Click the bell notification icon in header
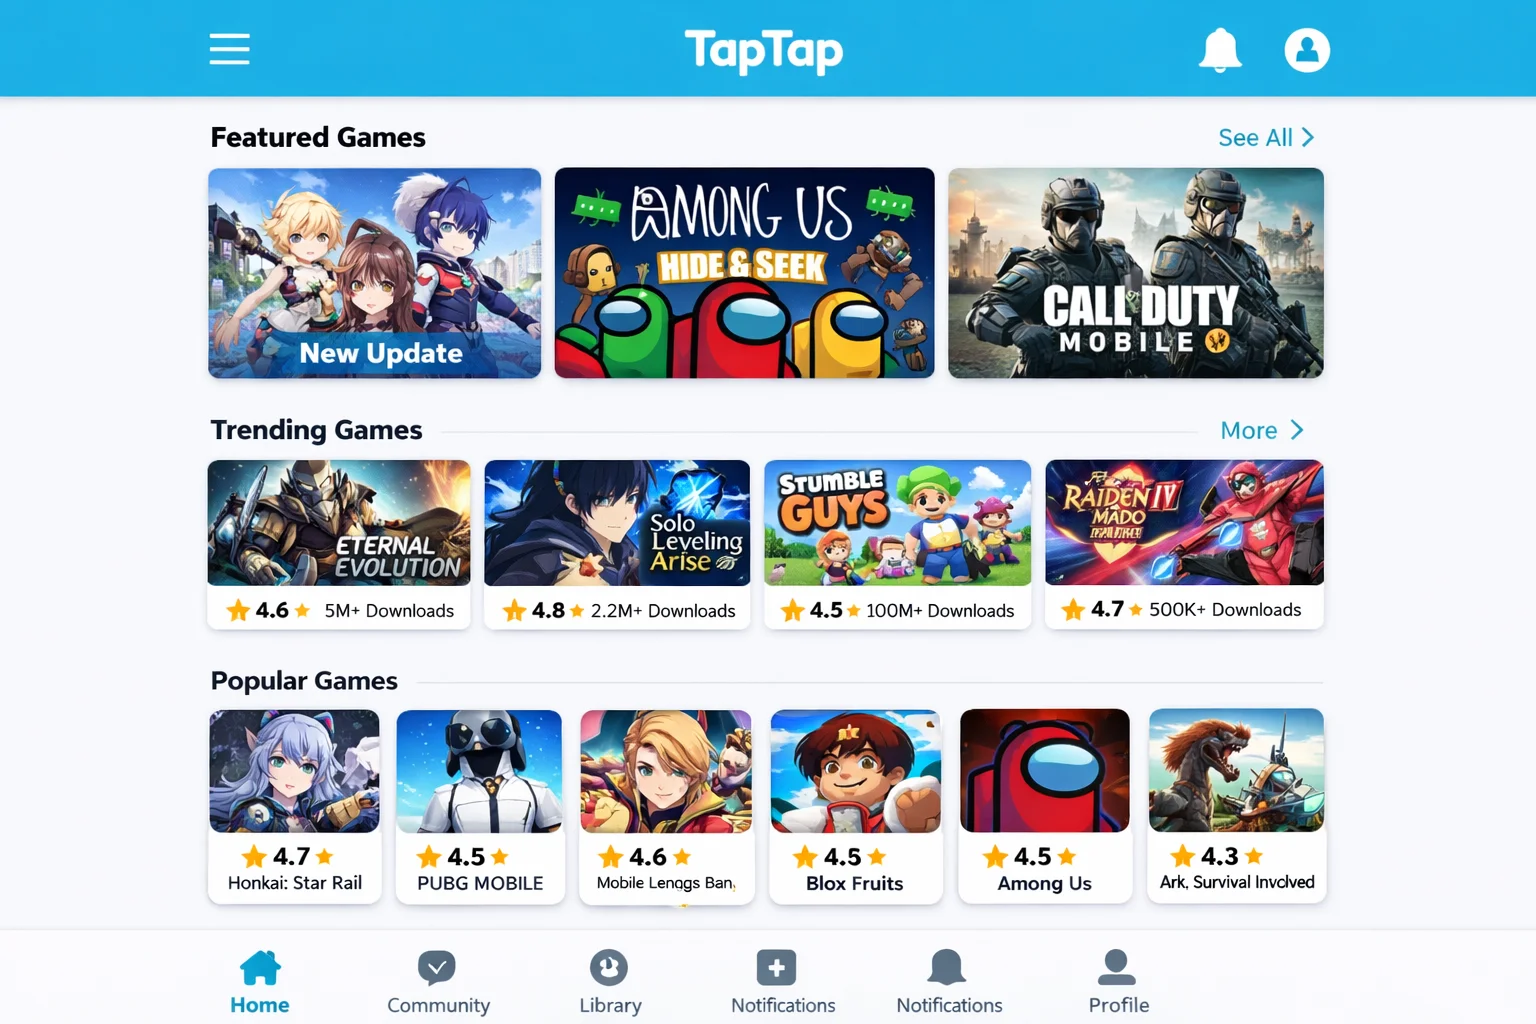Image resolution: width=1536 pixels, height=1024 pixels. [1220, 49]
